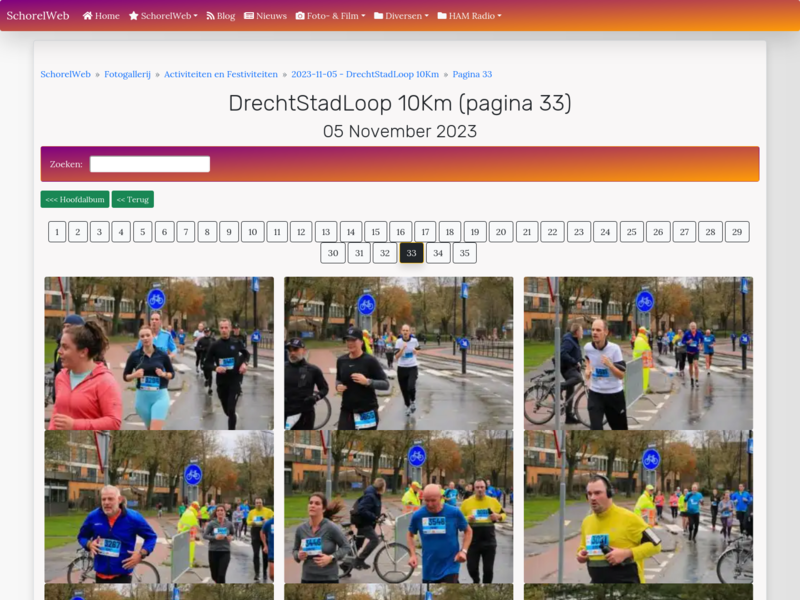Click the Home house icon
The image size is (800, 600).
87,16
